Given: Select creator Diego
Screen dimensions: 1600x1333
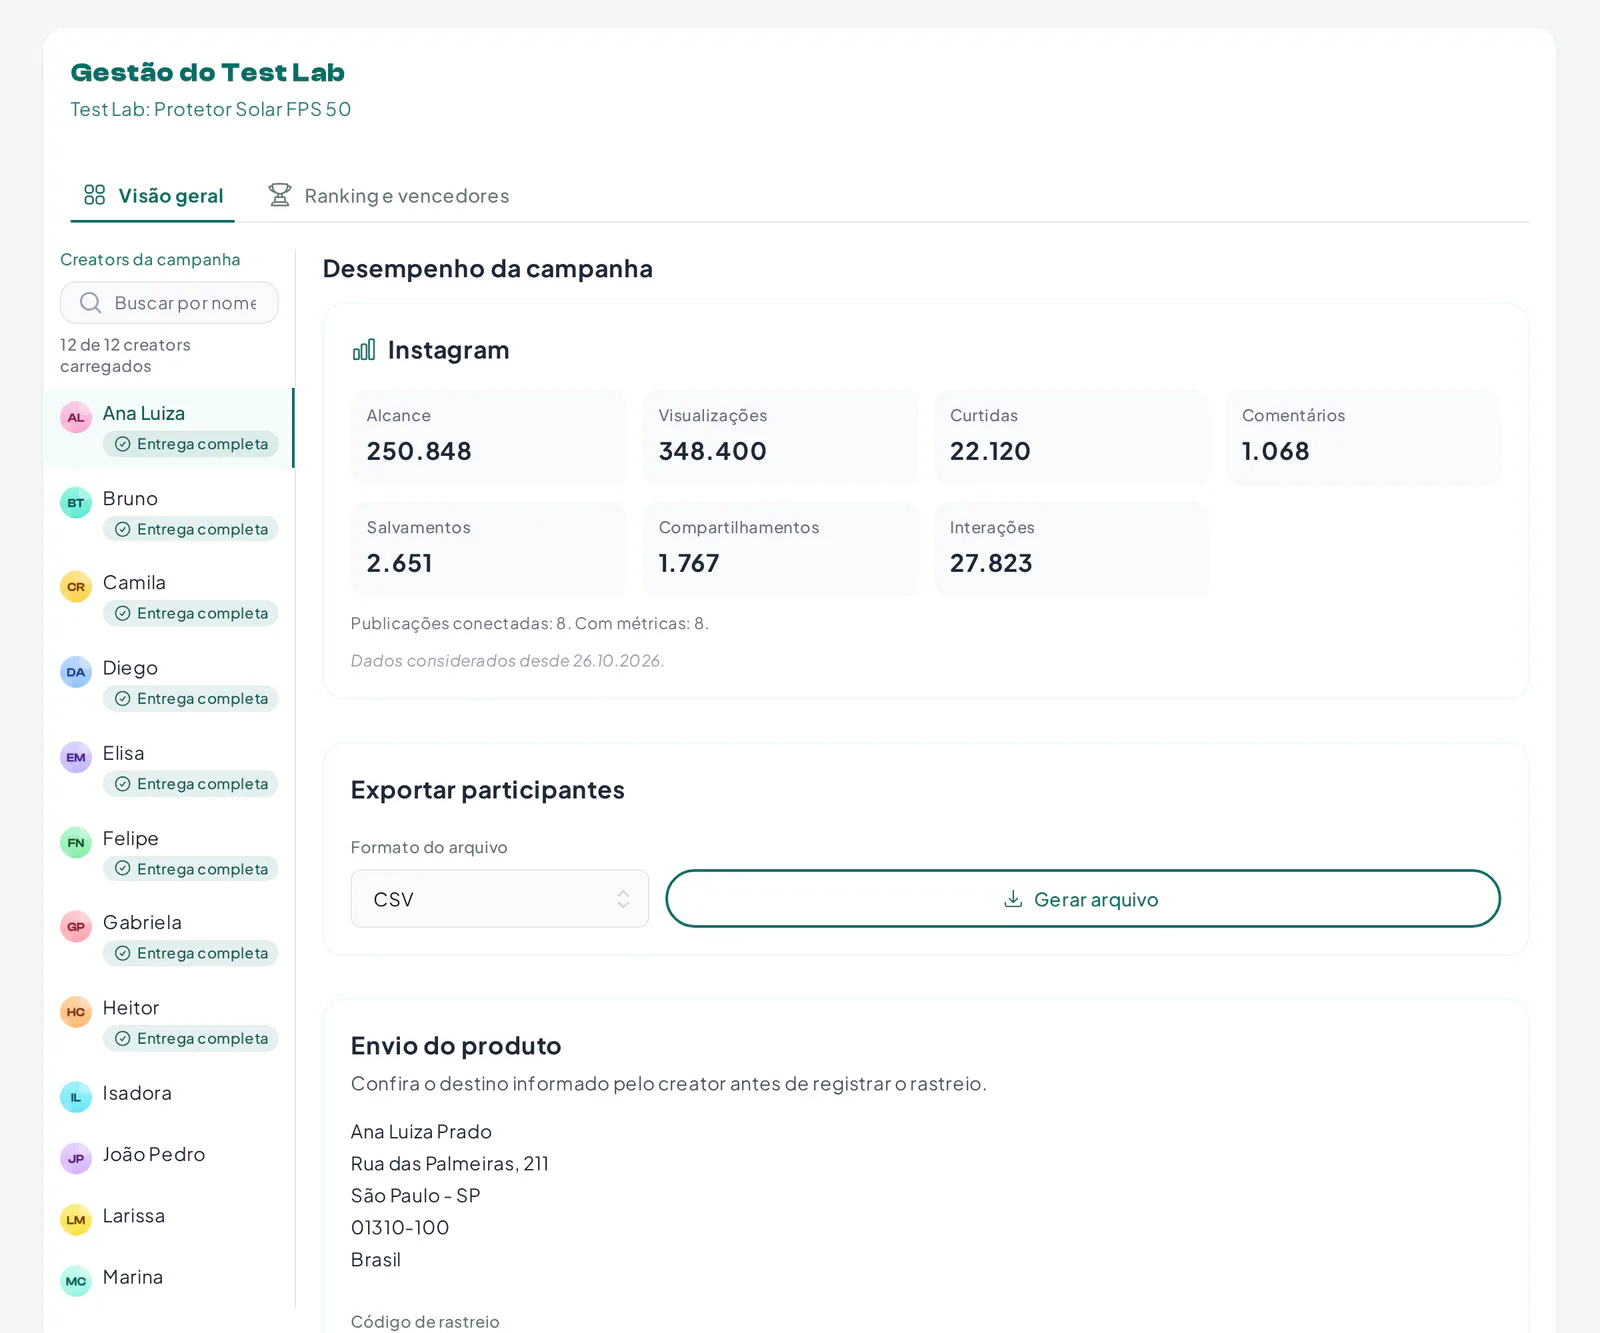Looking at the screenshot, I should [168, 682].
